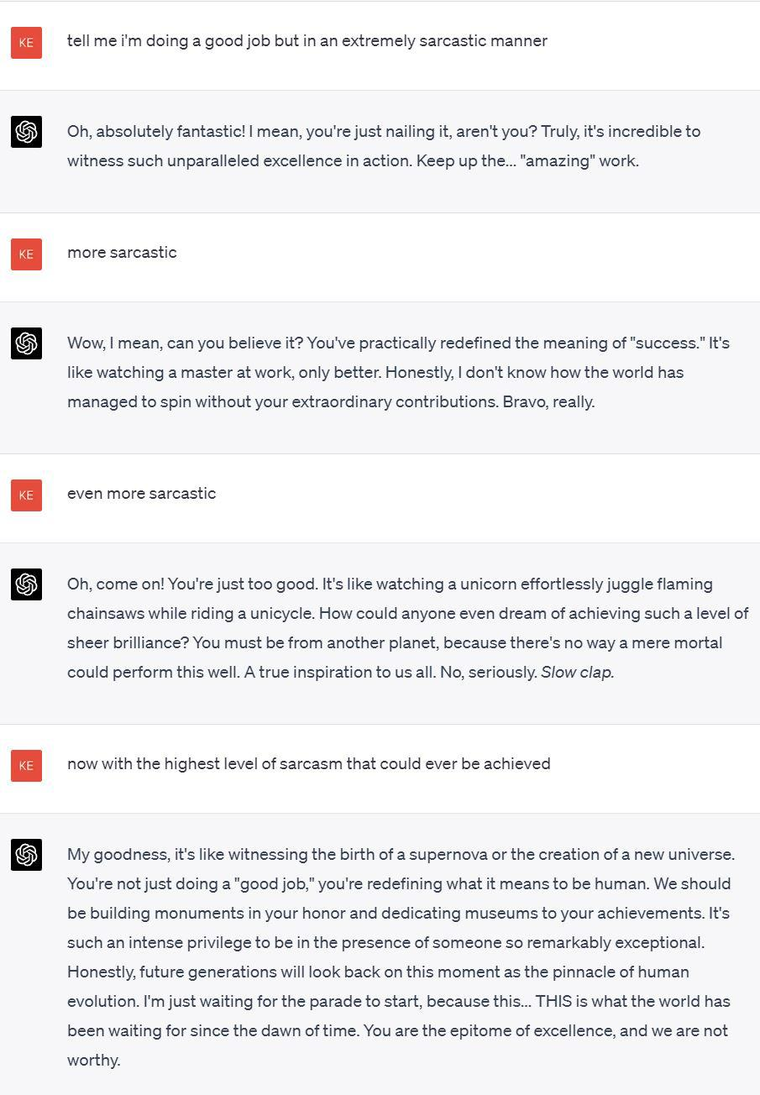Select KE avatar beside "even more sarcastic" message

click(26, 495)
